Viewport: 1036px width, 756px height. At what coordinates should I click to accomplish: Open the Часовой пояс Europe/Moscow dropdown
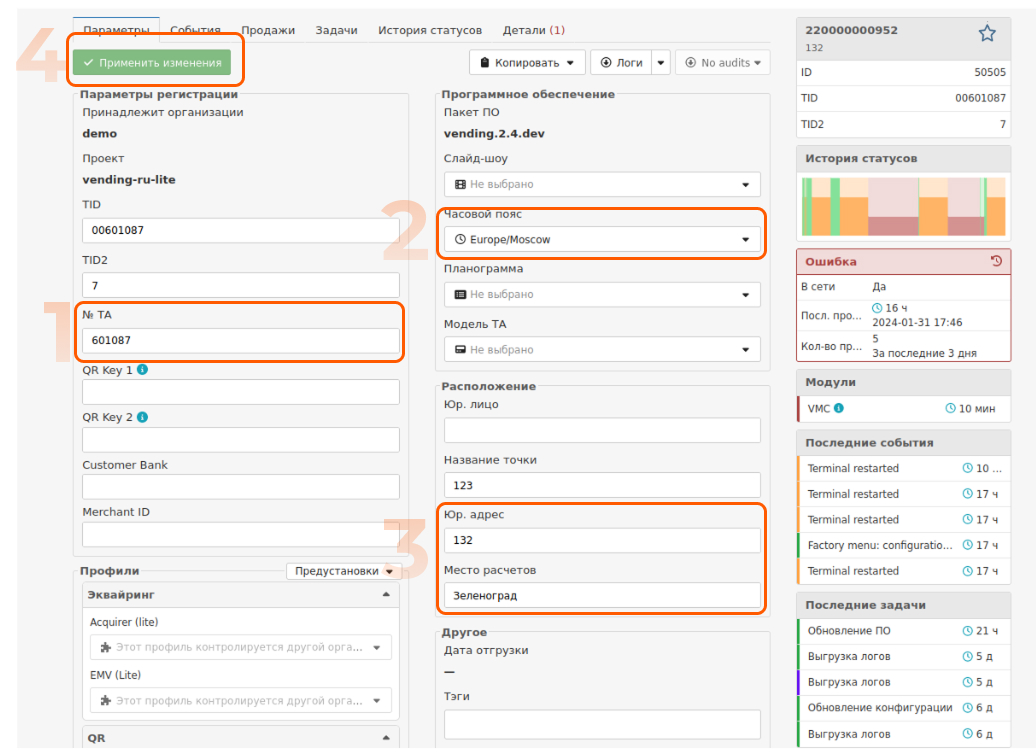[602, 239]
